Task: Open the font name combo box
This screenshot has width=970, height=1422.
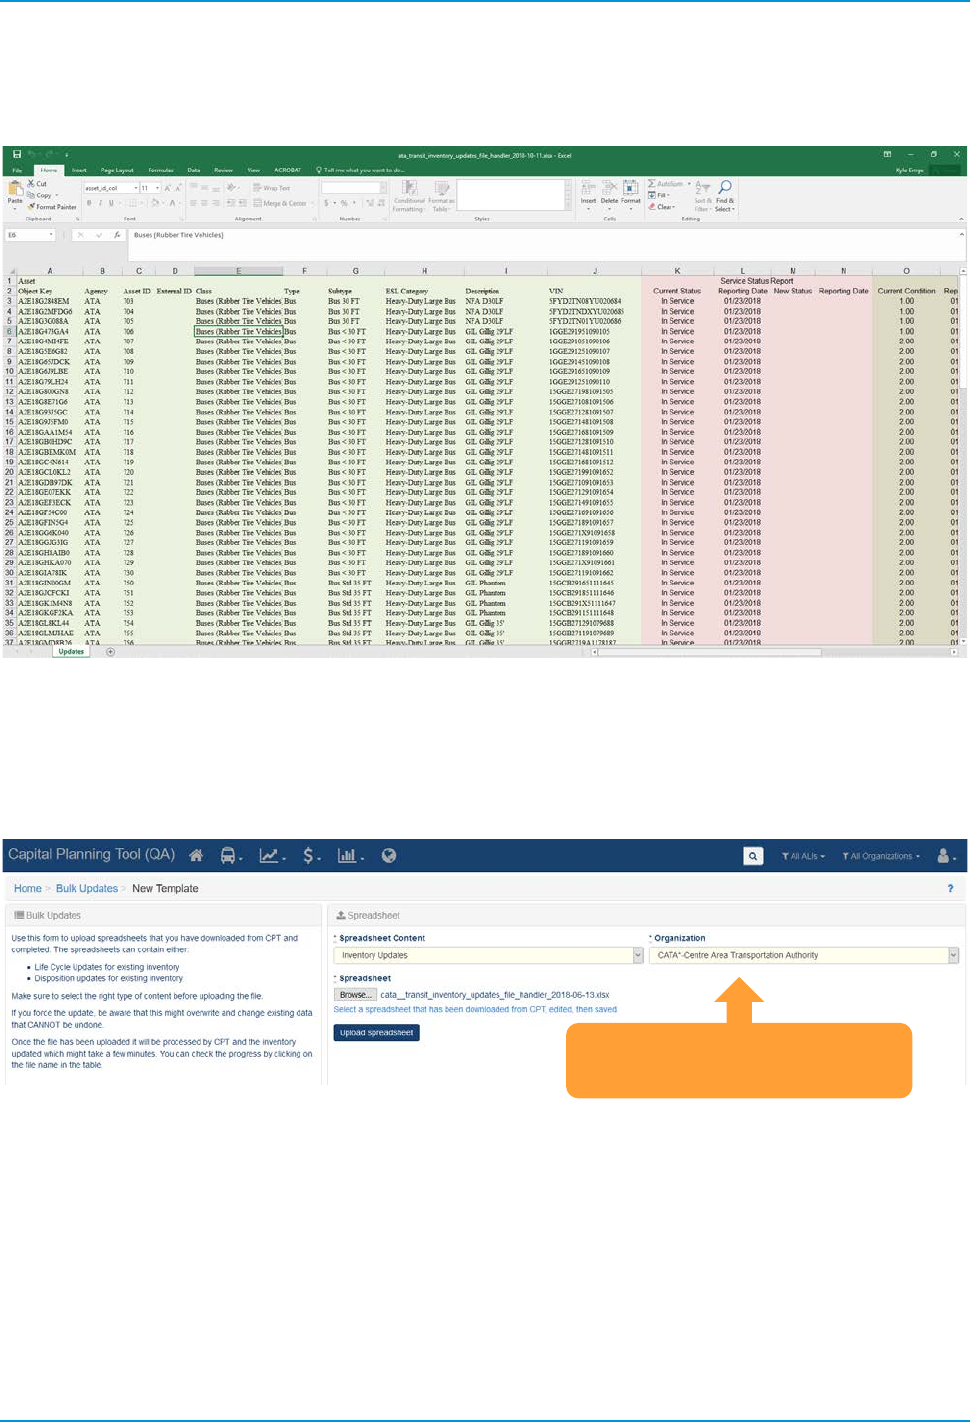Action: [110, 188]
